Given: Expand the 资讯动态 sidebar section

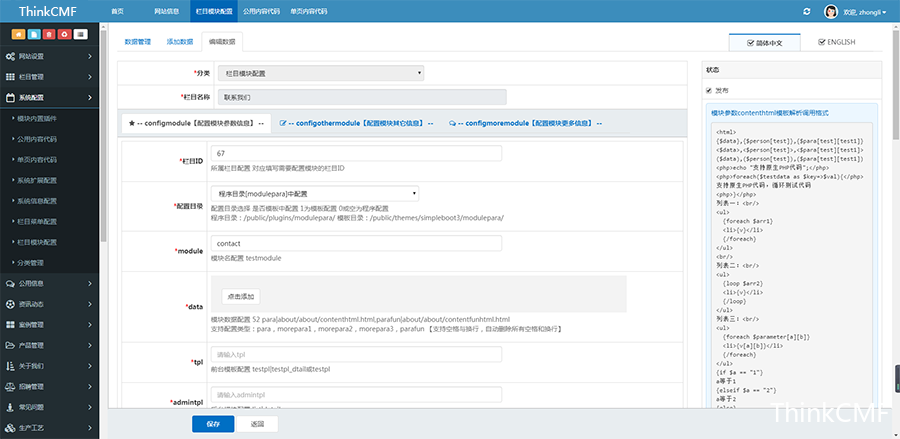Looking at the screenshot, I should (x=49, y=304).
